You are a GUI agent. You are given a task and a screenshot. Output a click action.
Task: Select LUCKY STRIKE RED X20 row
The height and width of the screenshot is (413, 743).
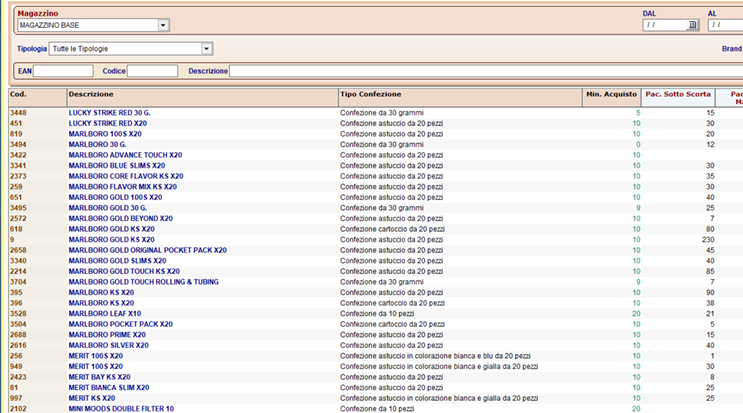click(376, 123)
